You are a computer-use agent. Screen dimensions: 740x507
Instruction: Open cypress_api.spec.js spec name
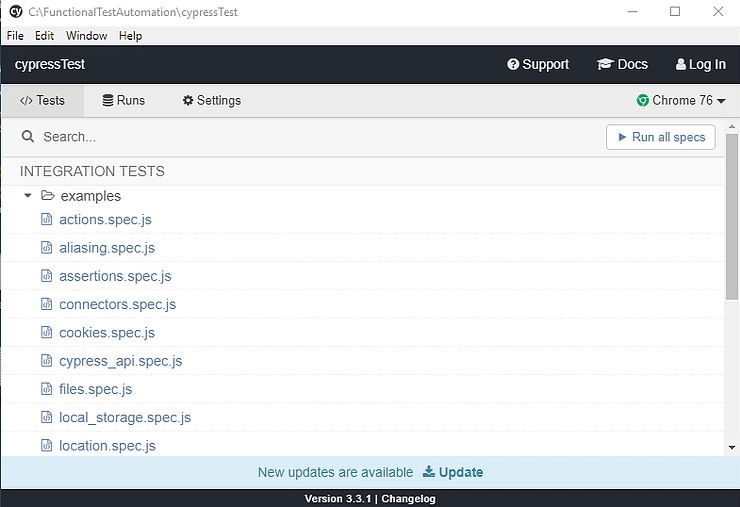121,361
